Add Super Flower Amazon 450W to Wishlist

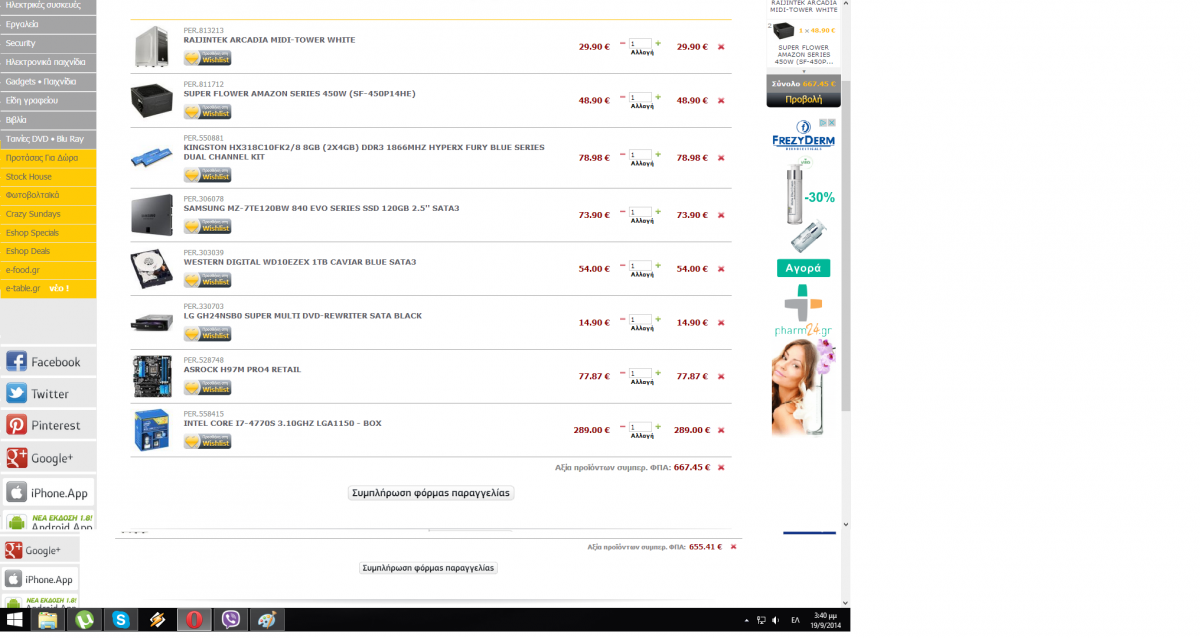click(x=207, y=112)
